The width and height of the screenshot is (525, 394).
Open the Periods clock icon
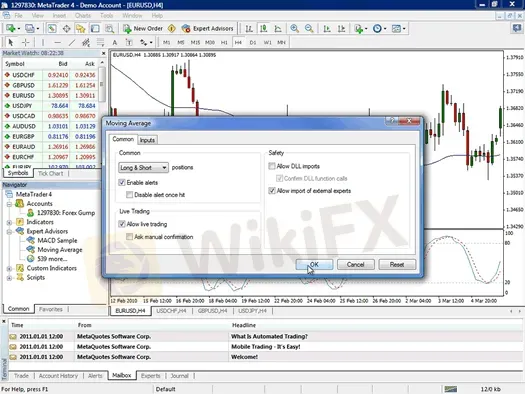point(379,28)
